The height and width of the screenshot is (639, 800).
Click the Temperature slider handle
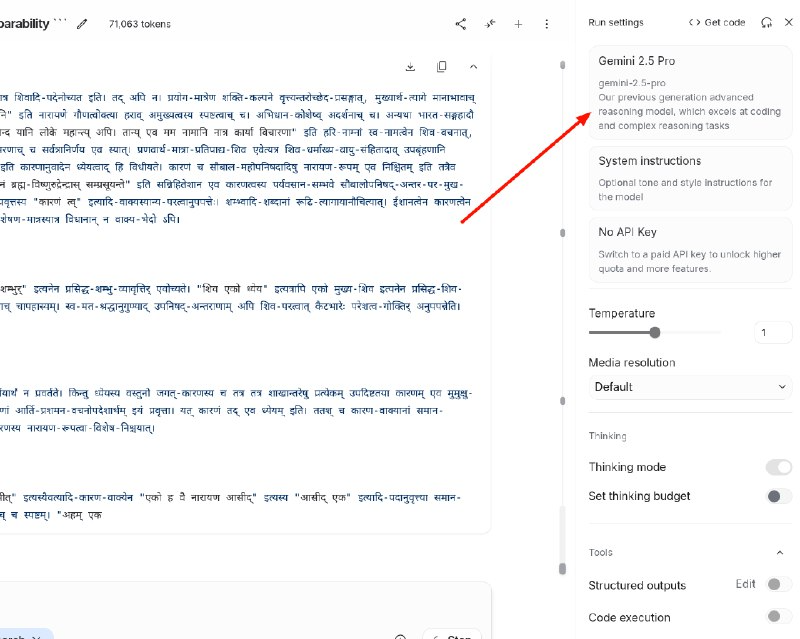point(655,333)
